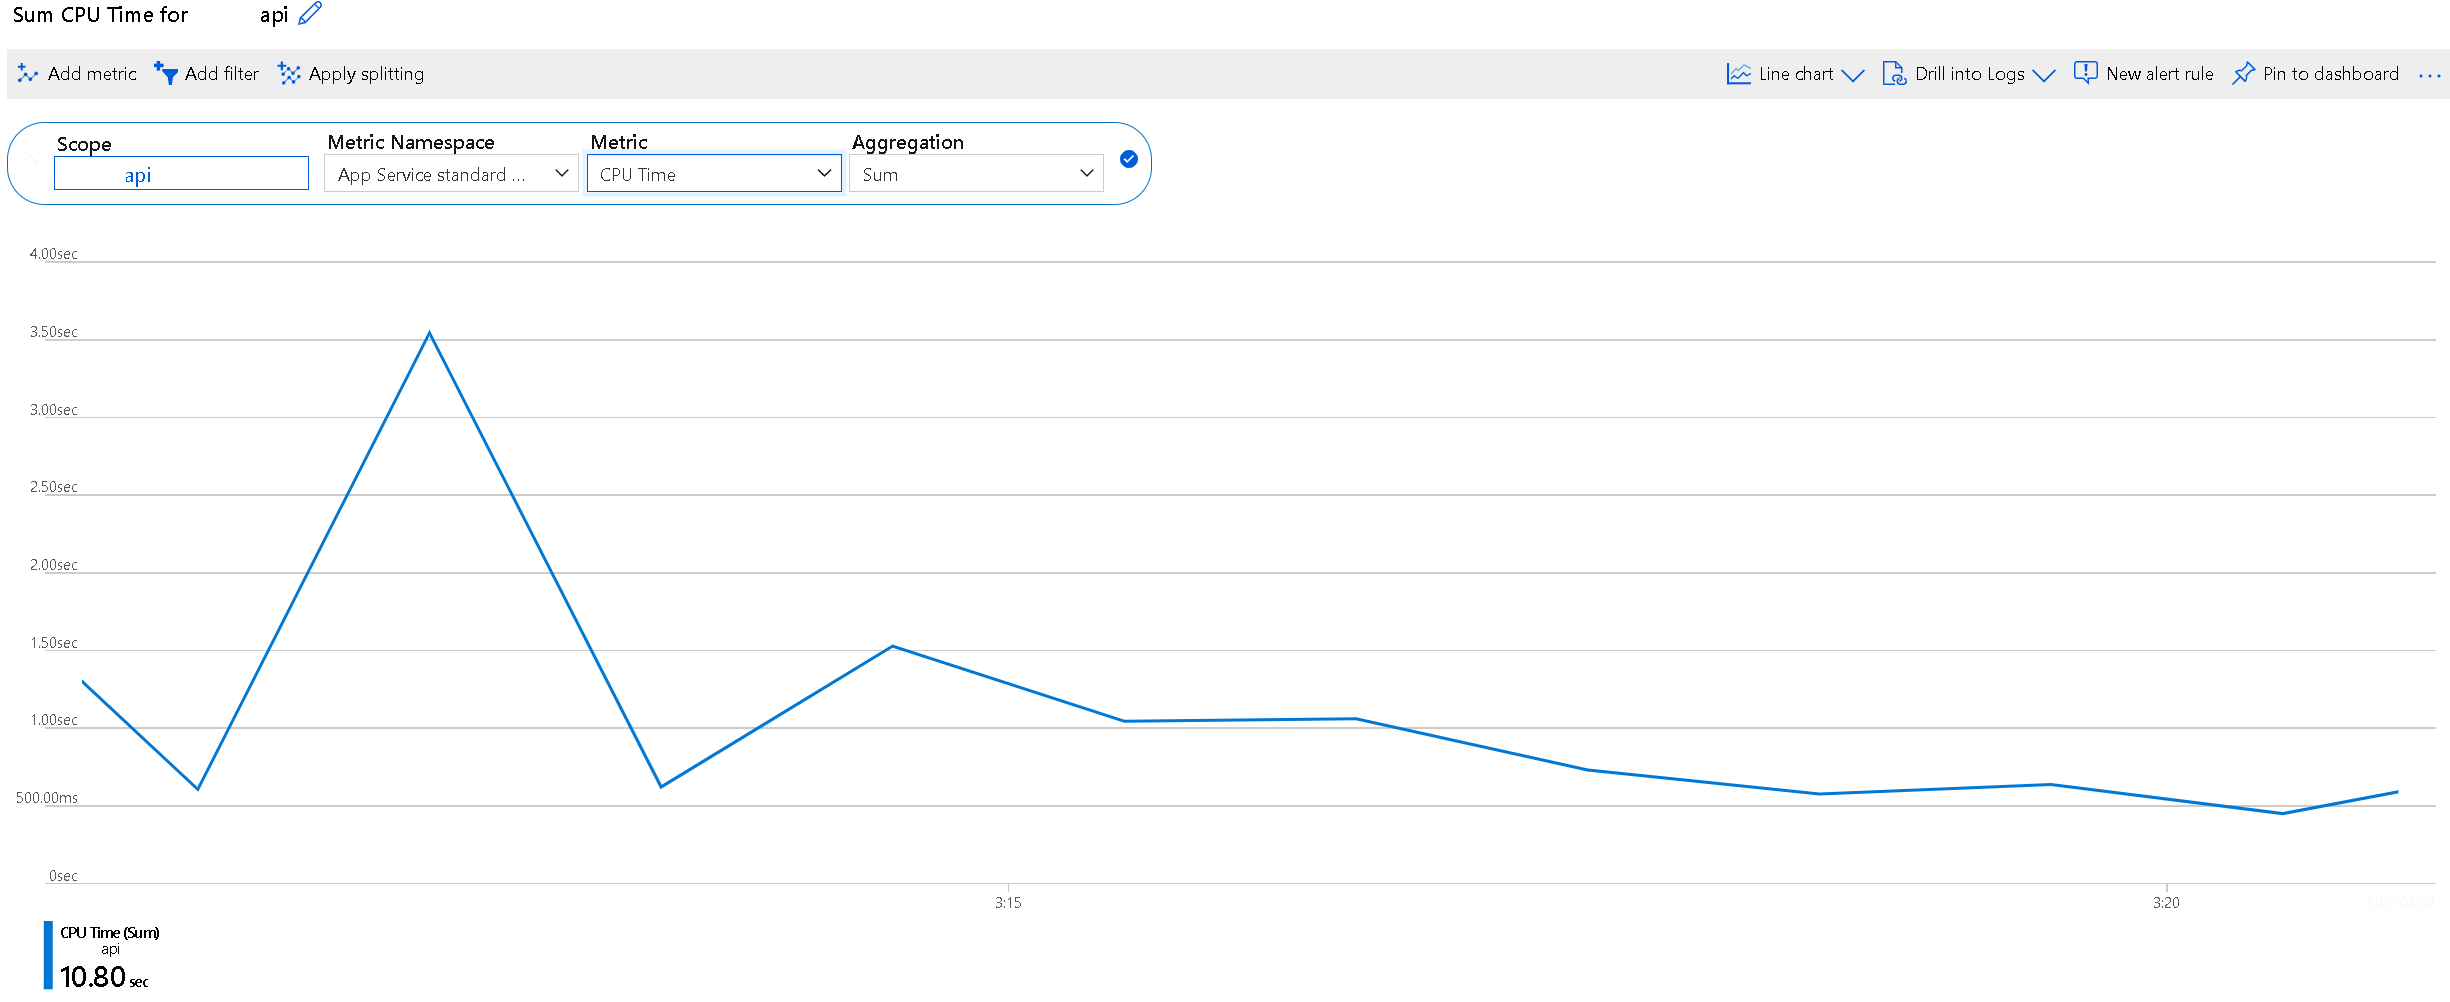Screen dimensions: 2450x1002
Task: Click the 3.50sec peak on the chart line
Action: pos(430,333)
